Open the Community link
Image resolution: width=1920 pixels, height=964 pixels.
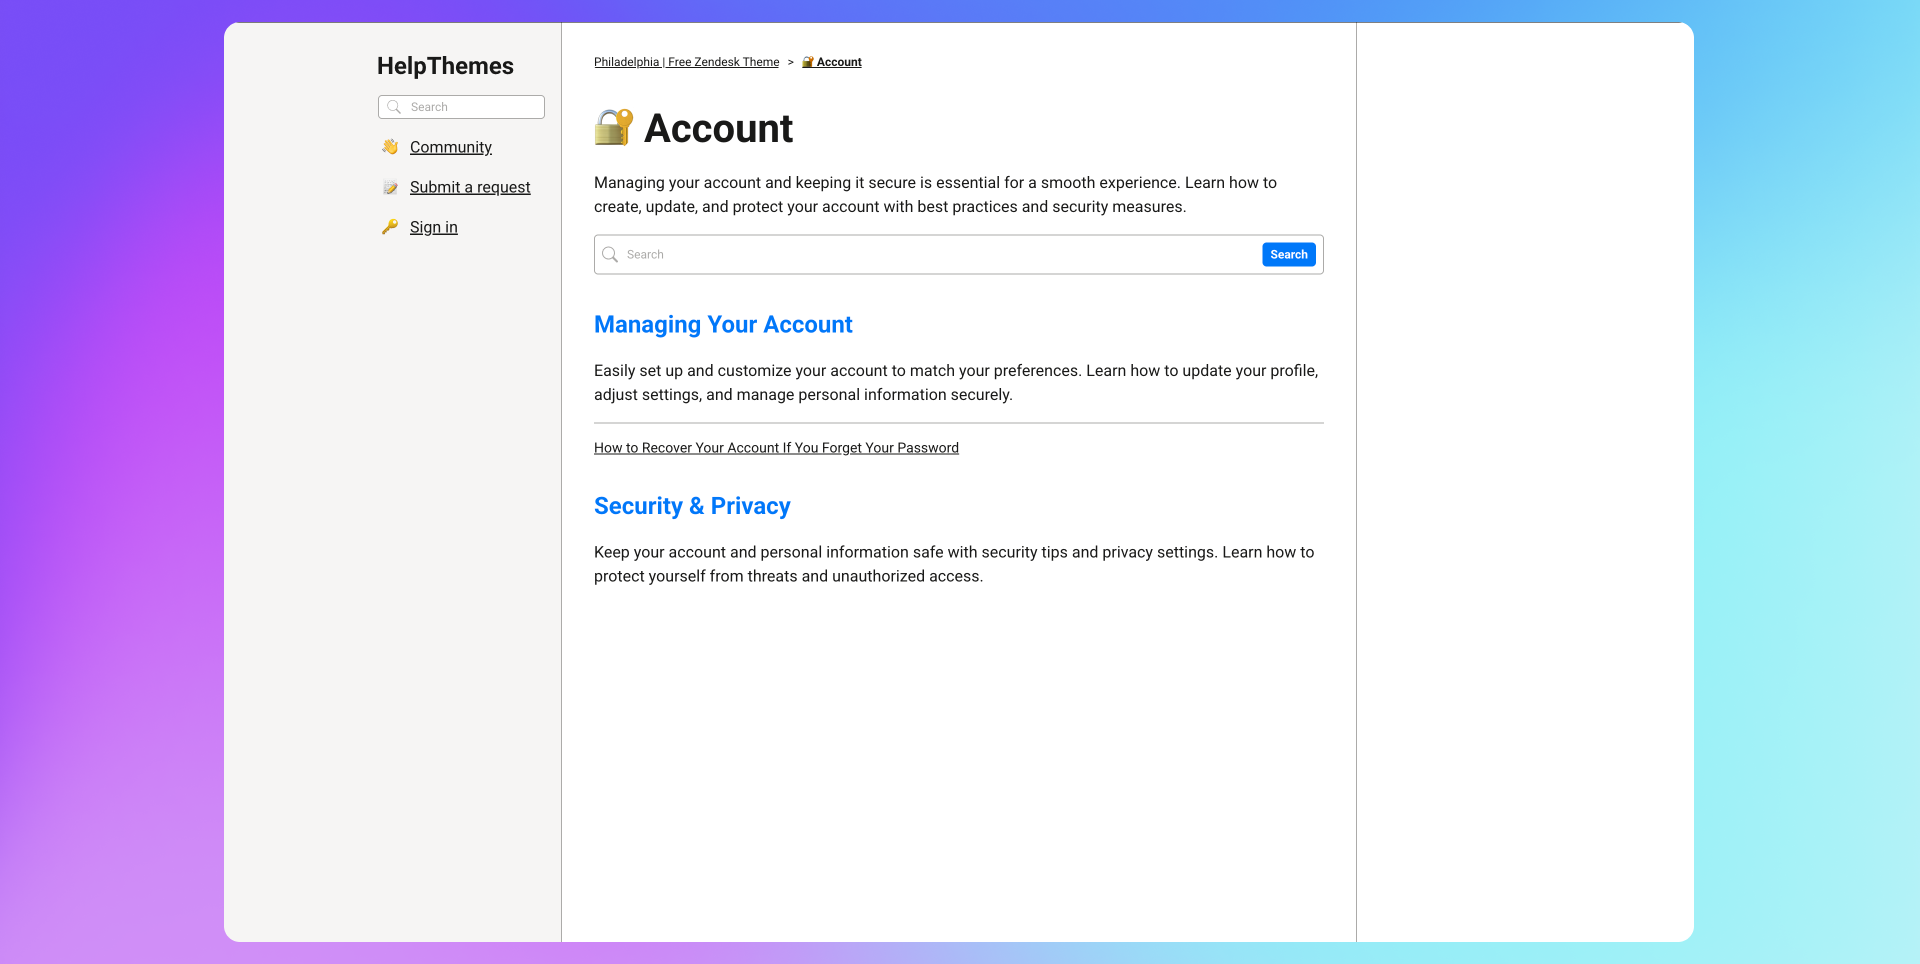pyautogui.click(x=450, y=147)
